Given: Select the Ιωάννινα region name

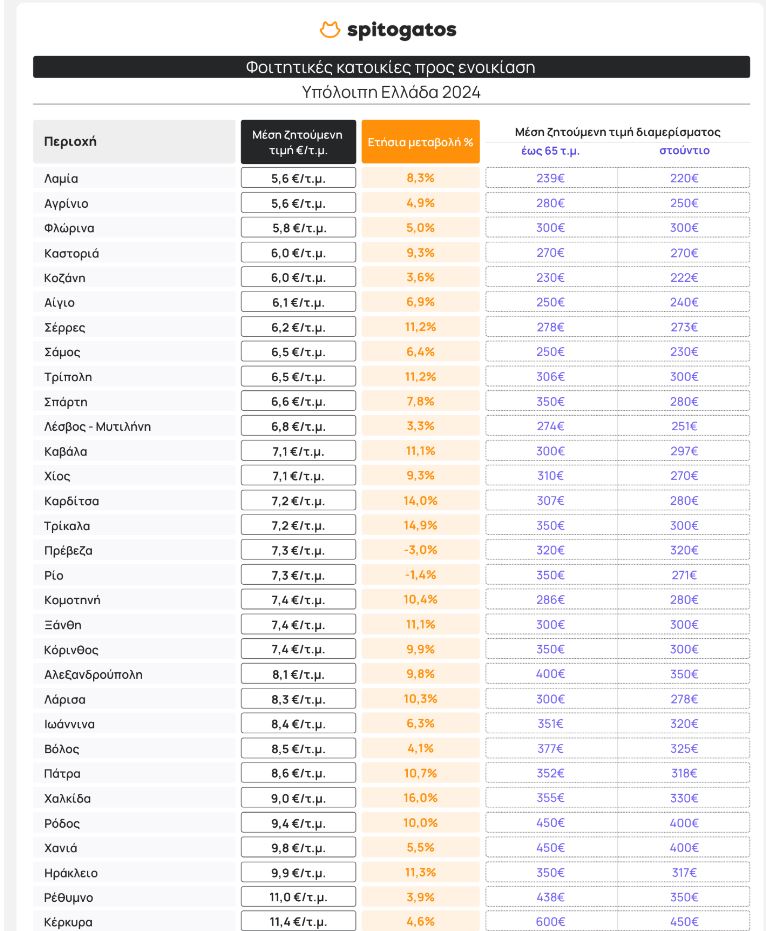Looking at the screenshot, I should [x=70, y=724].
